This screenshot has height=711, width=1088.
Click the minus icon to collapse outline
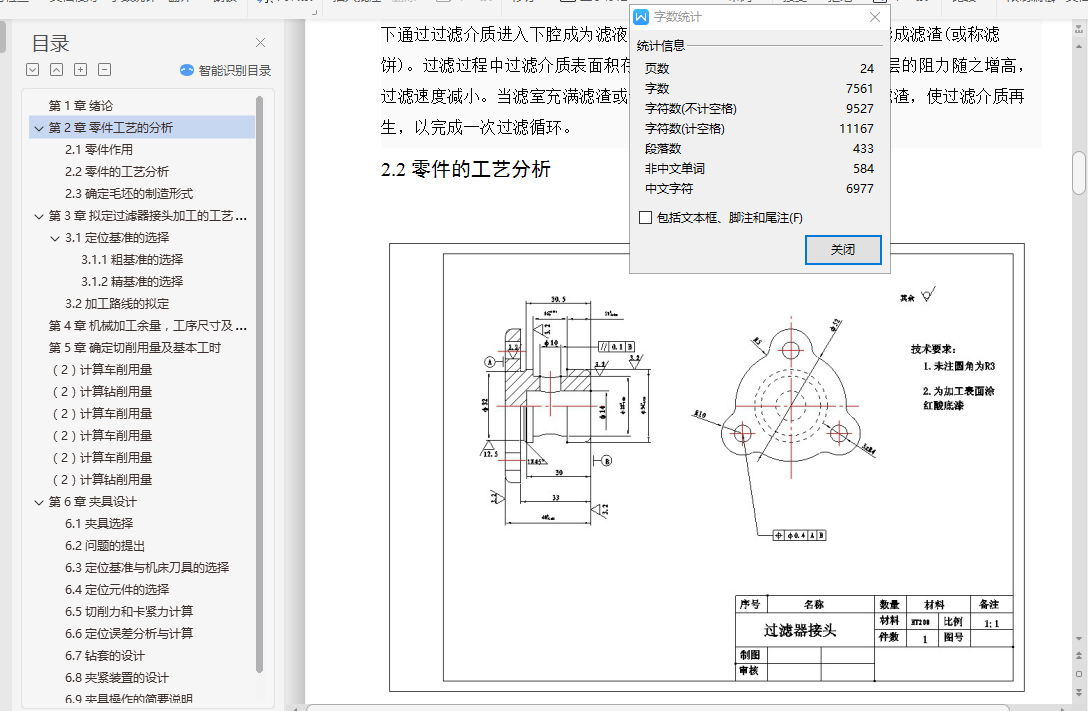105,69
